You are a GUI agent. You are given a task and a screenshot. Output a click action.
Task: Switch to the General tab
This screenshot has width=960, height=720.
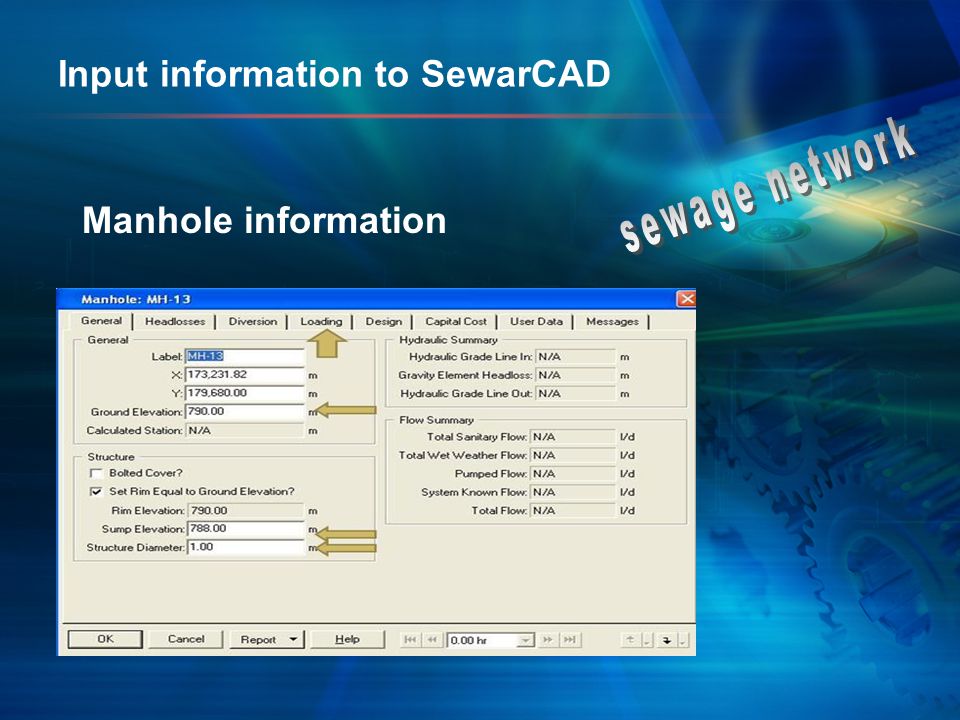[101, 320]
